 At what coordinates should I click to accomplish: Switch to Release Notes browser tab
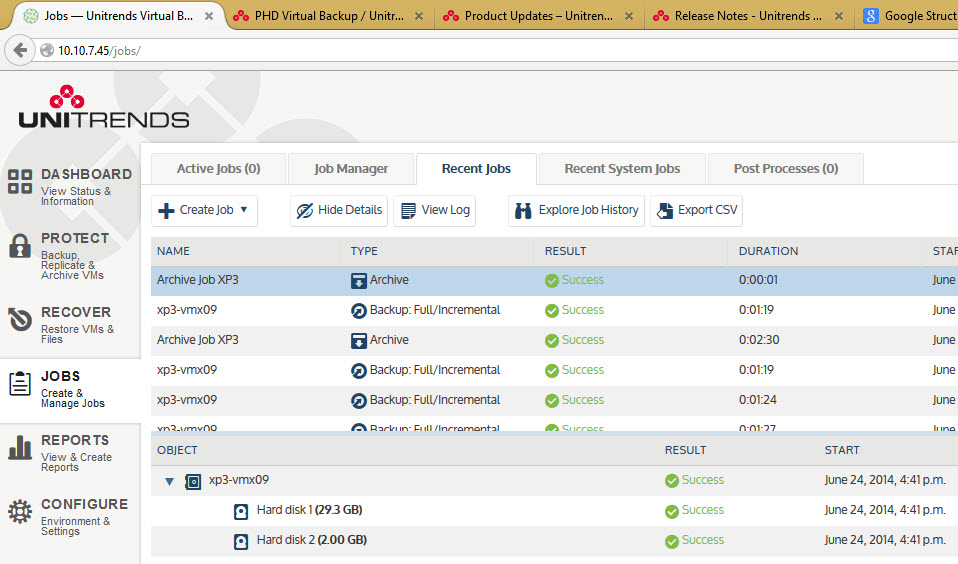[748, 16]
